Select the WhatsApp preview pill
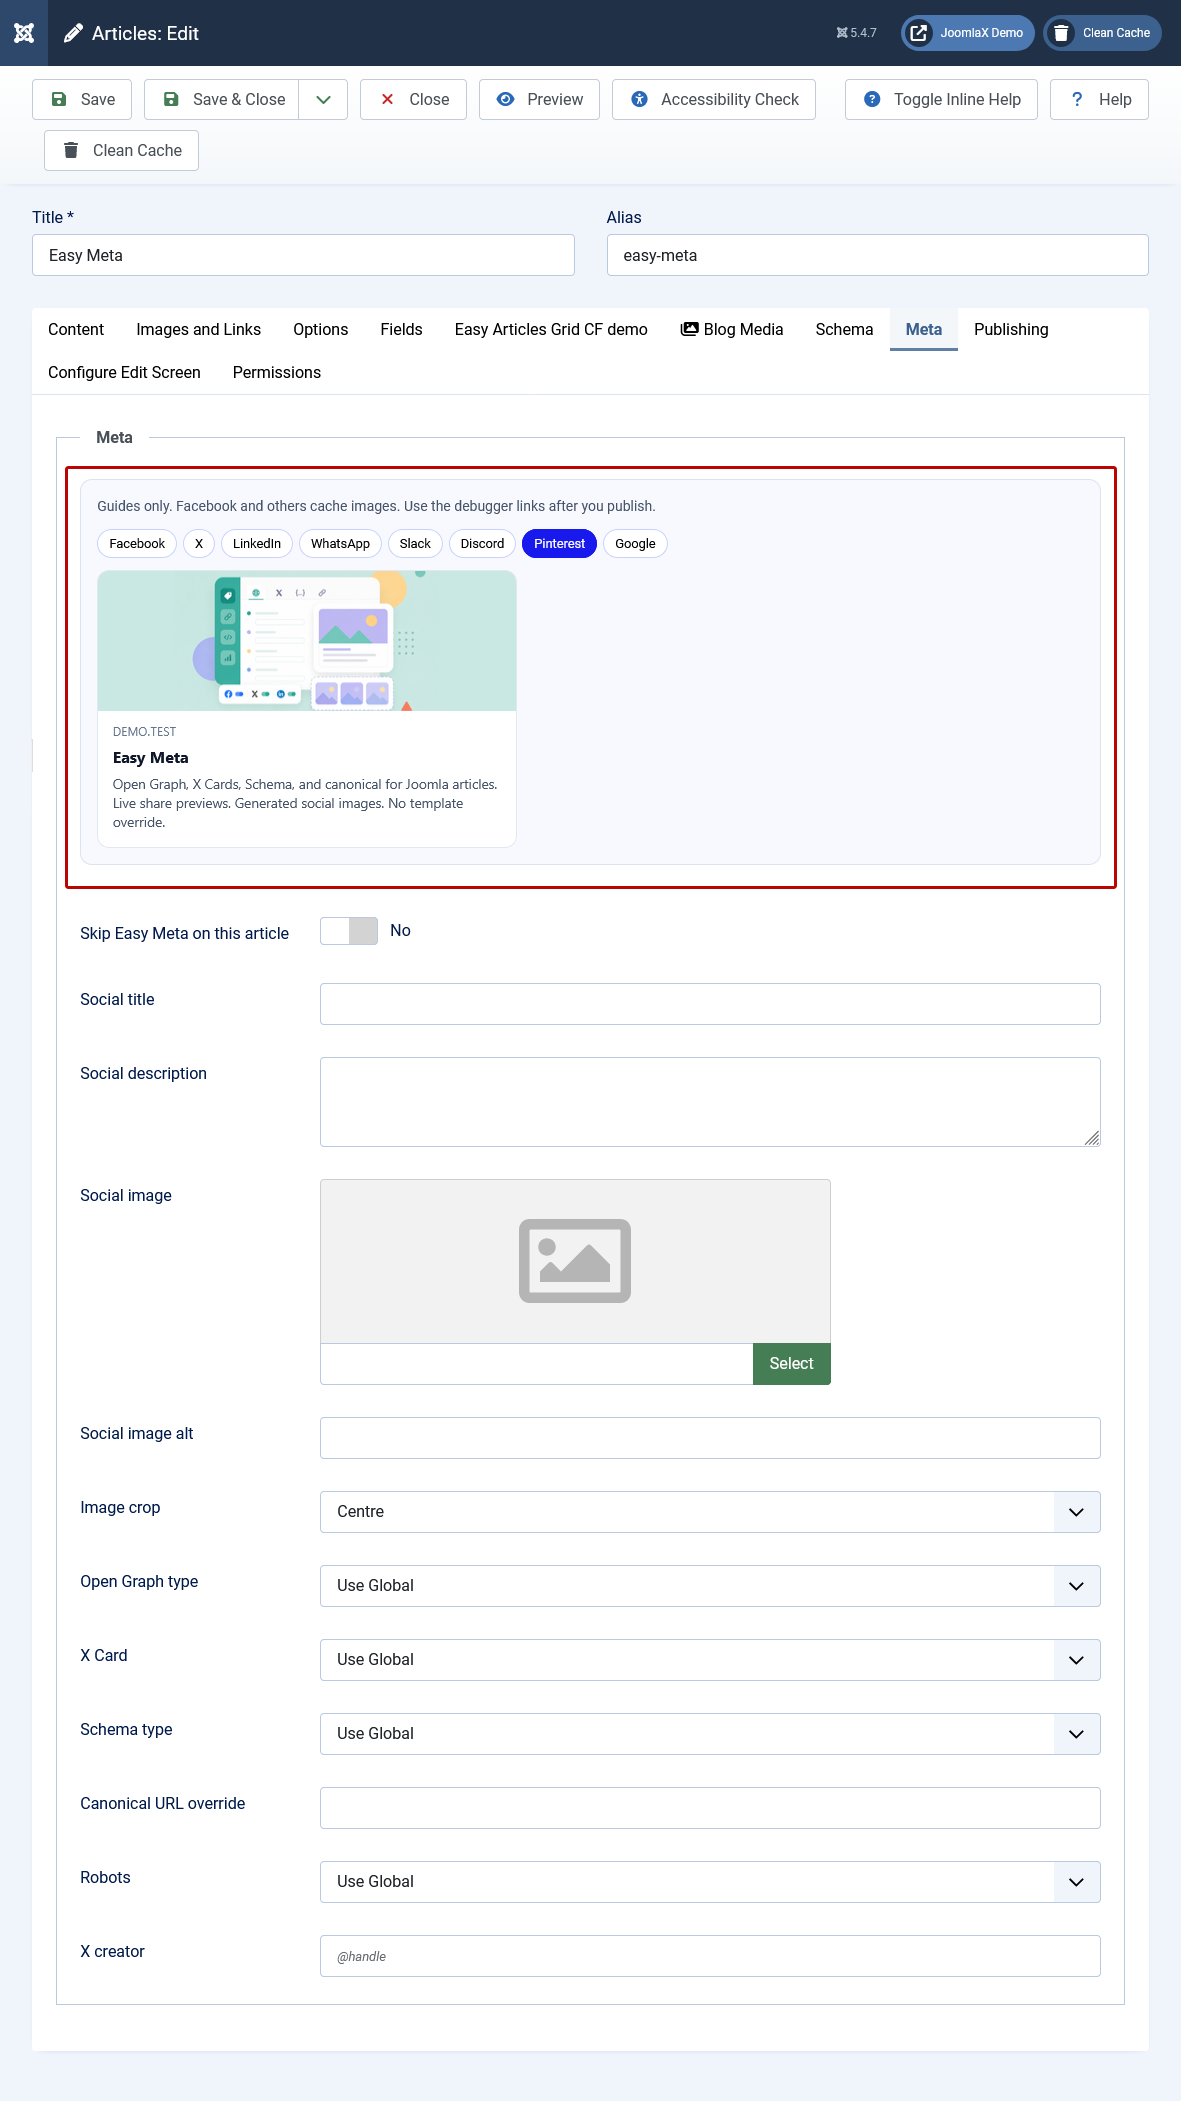Screen dimensions: 1181x2101 click(x=340, y=544)
